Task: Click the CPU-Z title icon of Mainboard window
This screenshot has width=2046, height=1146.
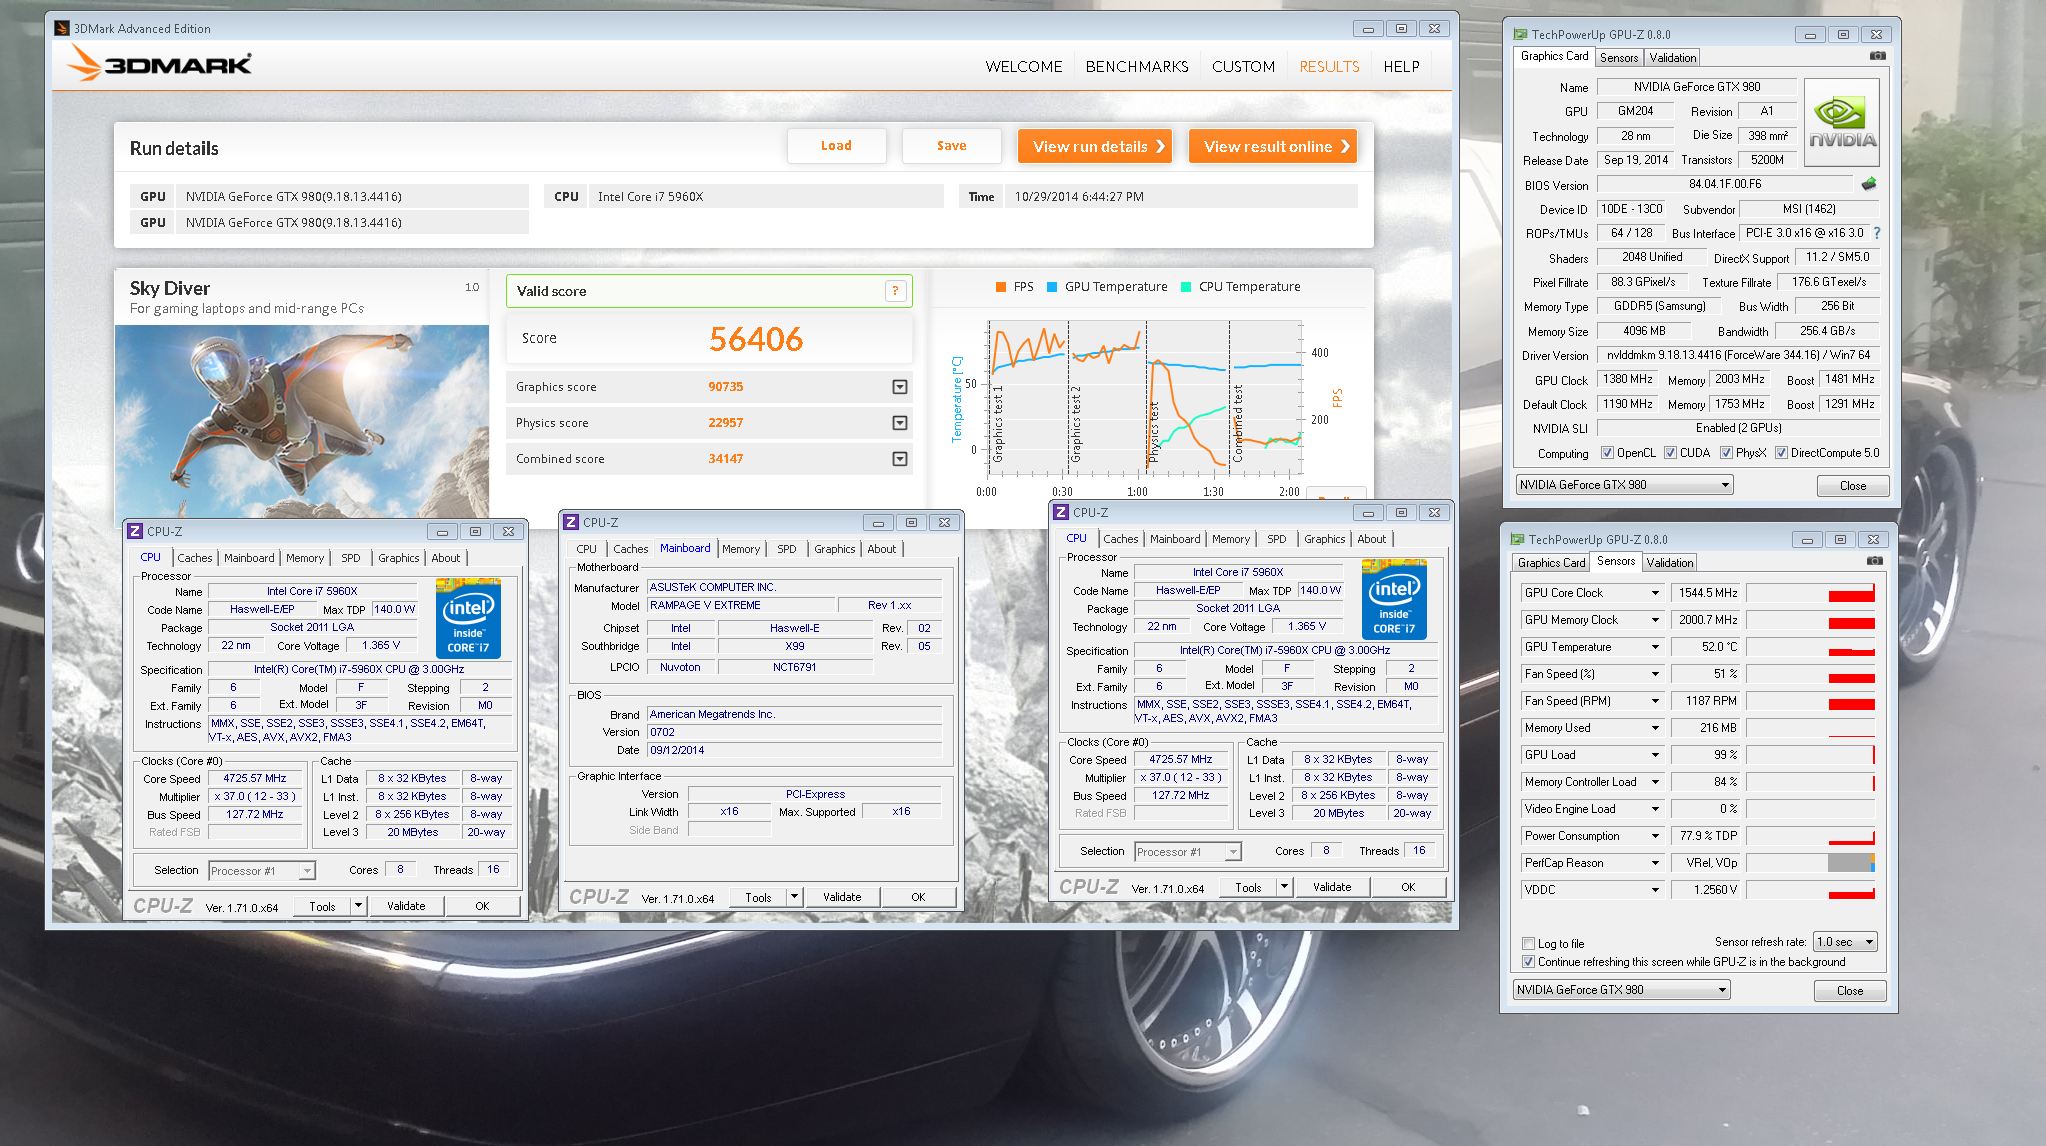Action: pos(571,522)
